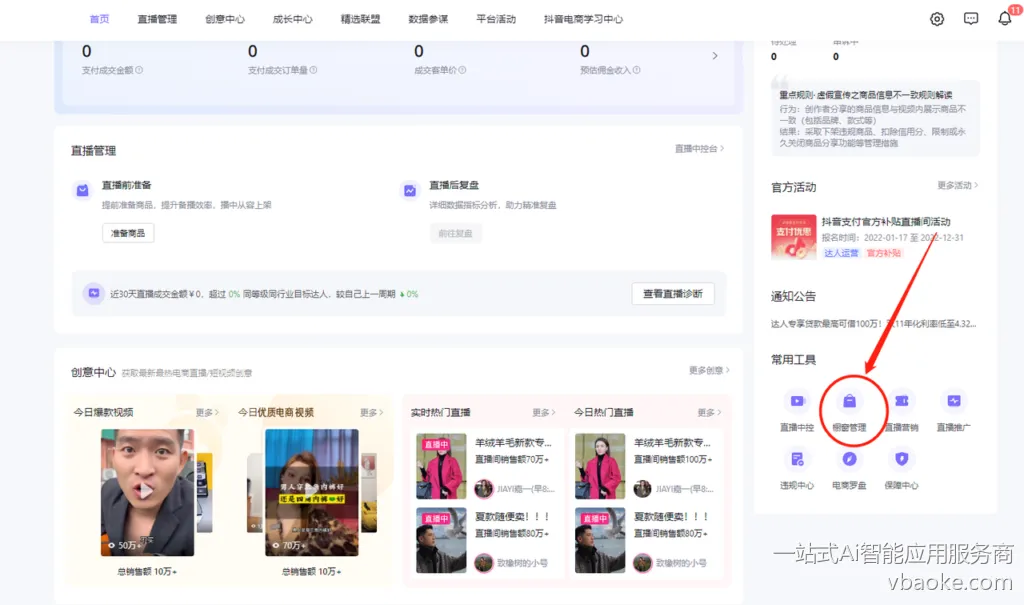
Task: Click 直播间销售额70万+ text
Action: tap(511, 459)
